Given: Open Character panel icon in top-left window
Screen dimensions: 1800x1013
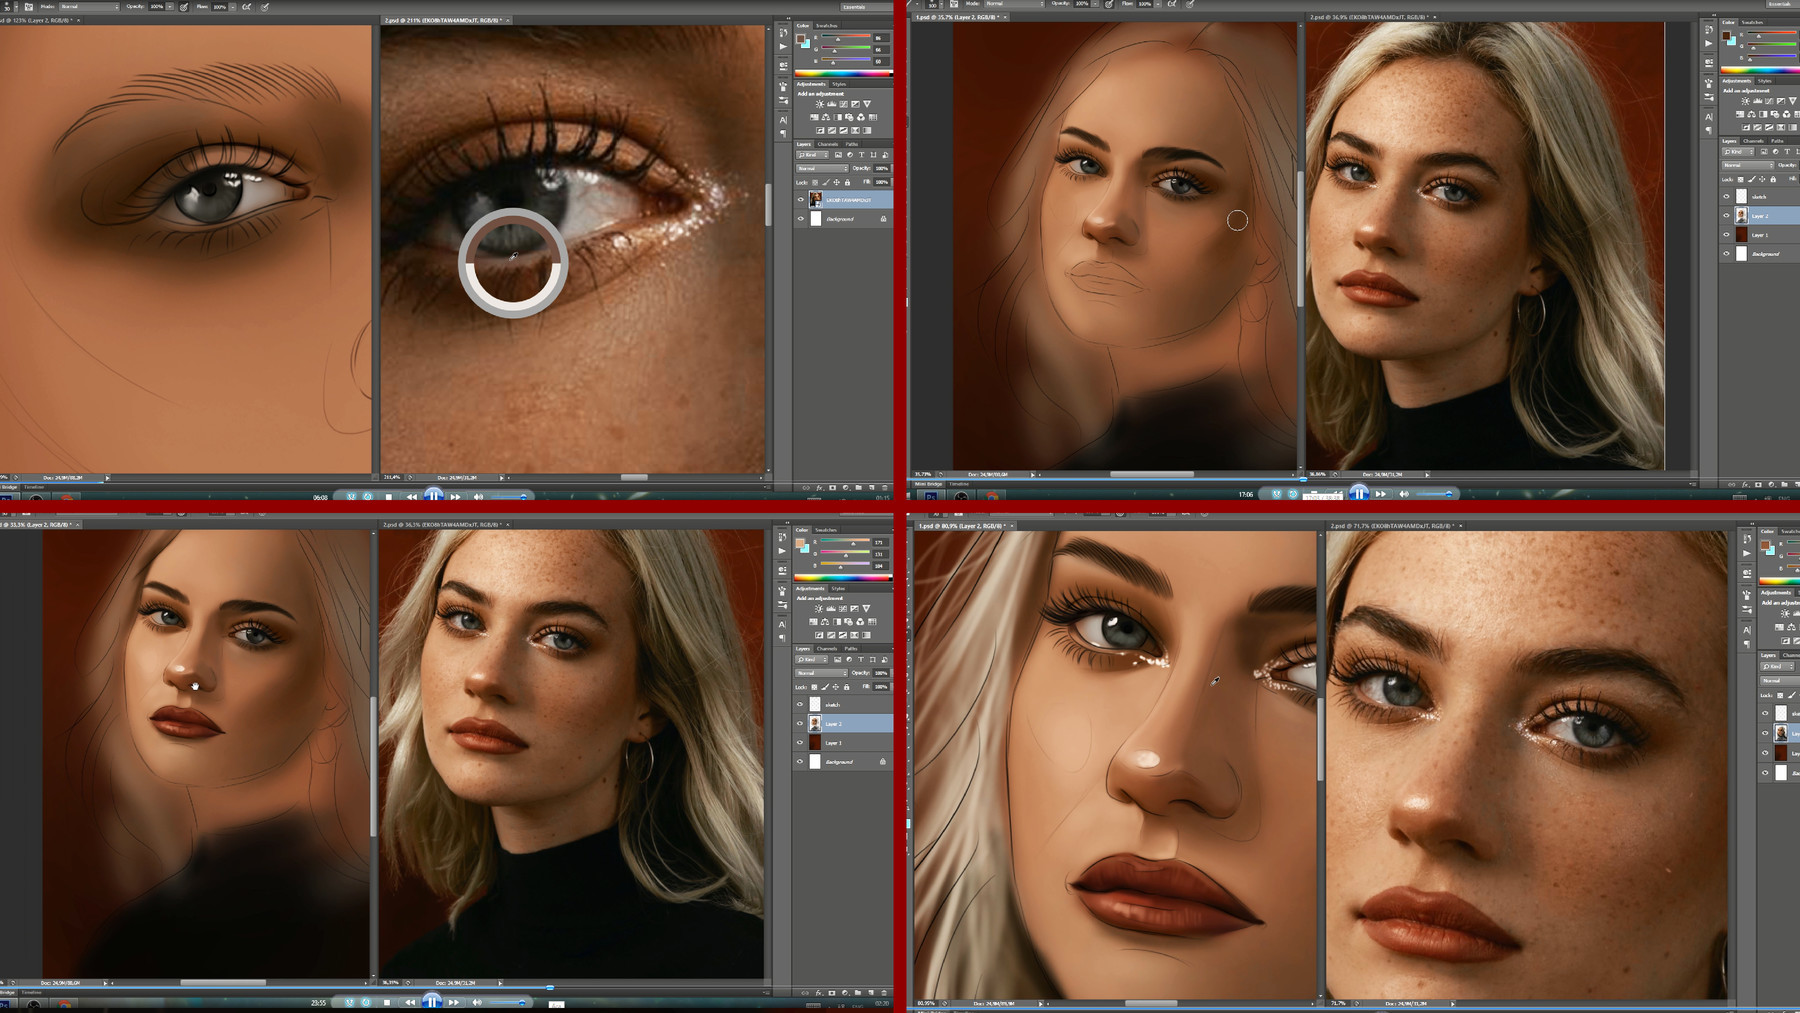Looking at the screenshot, I should pos(783,120).
